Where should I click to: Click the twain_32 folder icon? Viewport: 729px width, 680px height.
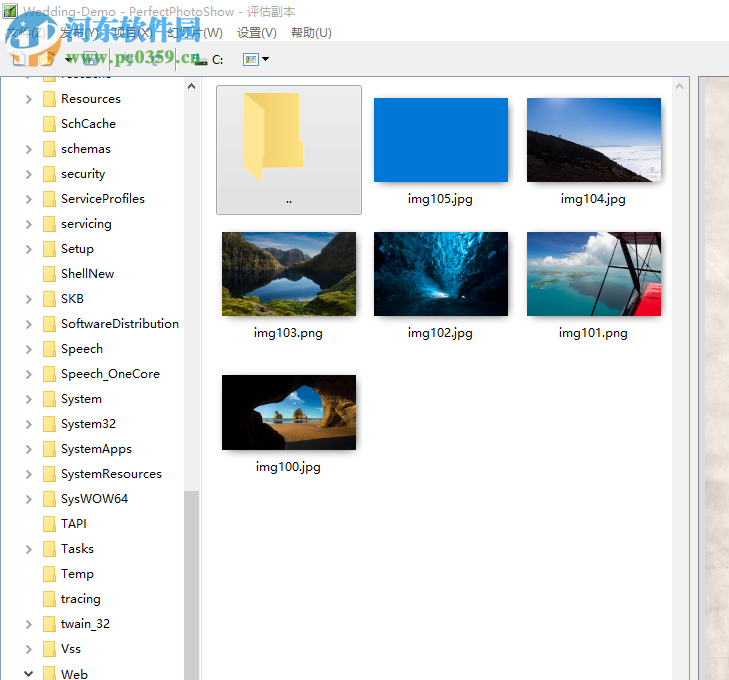(49, 624)
